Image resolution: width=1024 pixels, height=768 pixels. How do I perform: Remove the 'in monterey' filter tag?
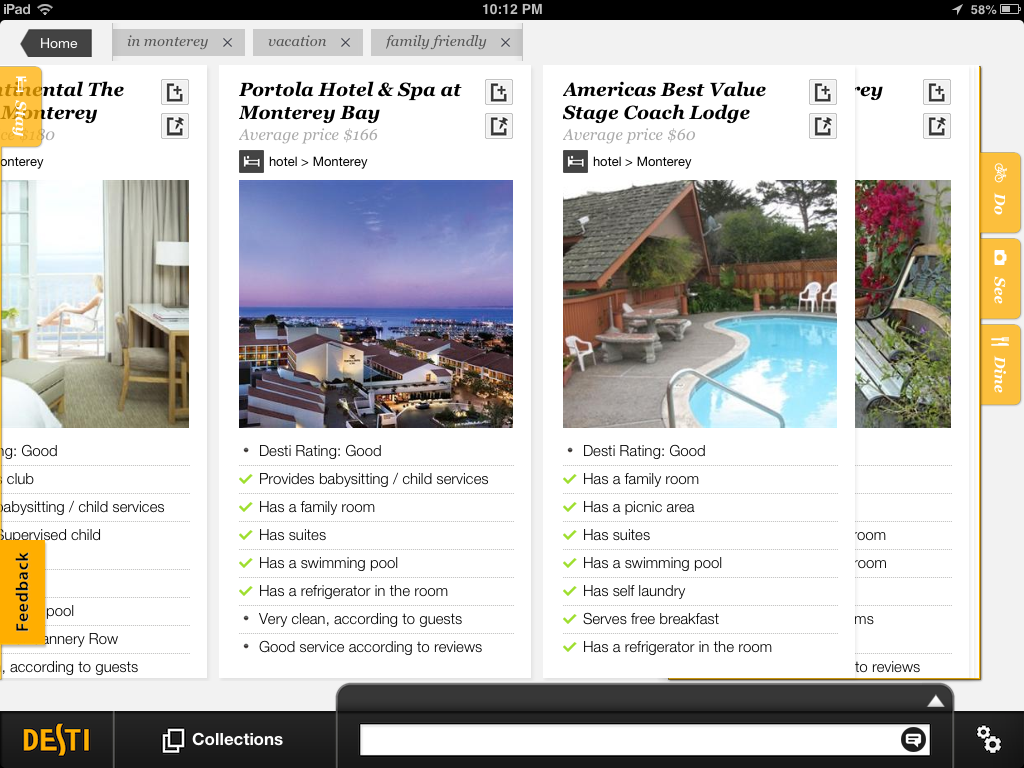pyautogui.click(x=227, y=42)
